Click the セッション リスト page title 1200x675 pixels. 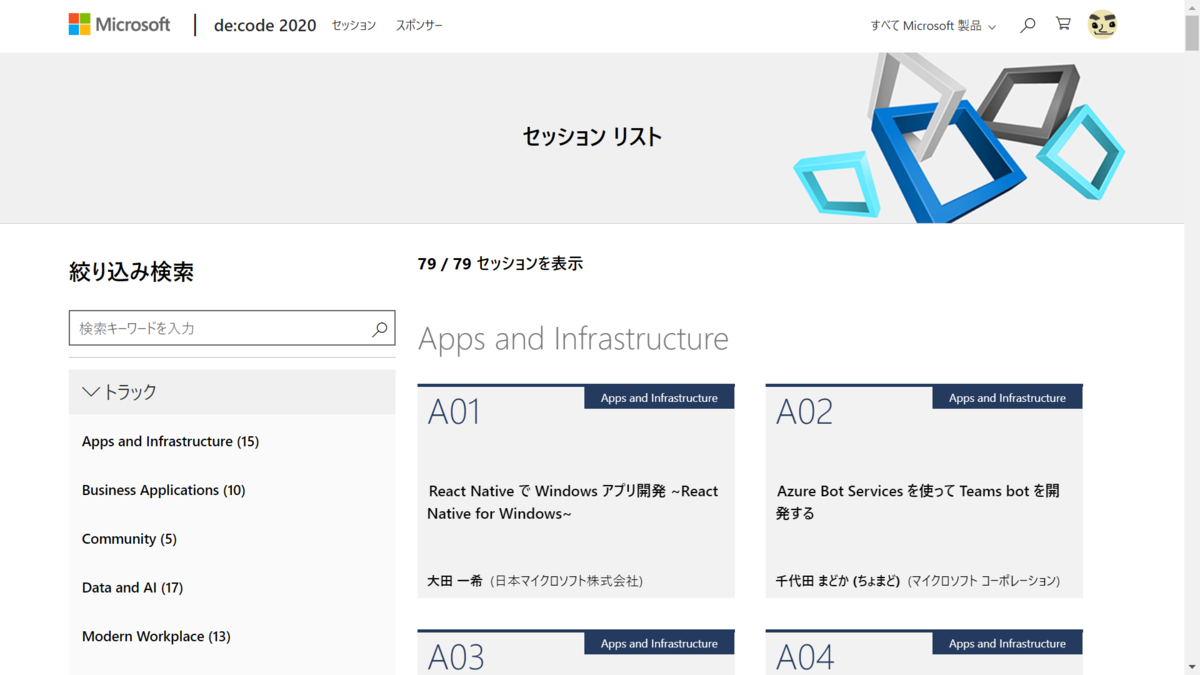click(x=592, y=137)
